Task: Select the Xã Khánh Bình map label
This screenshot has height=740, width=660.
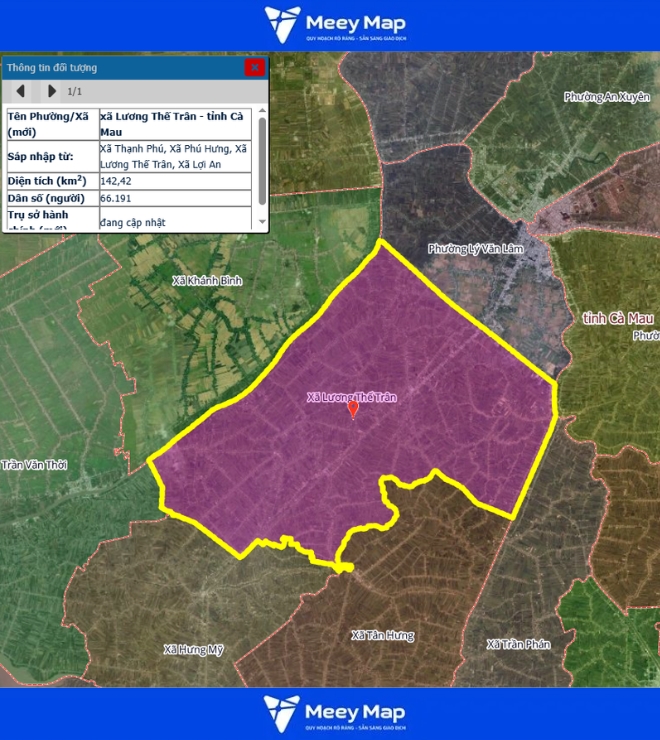Action: click(x=207, y=279)
